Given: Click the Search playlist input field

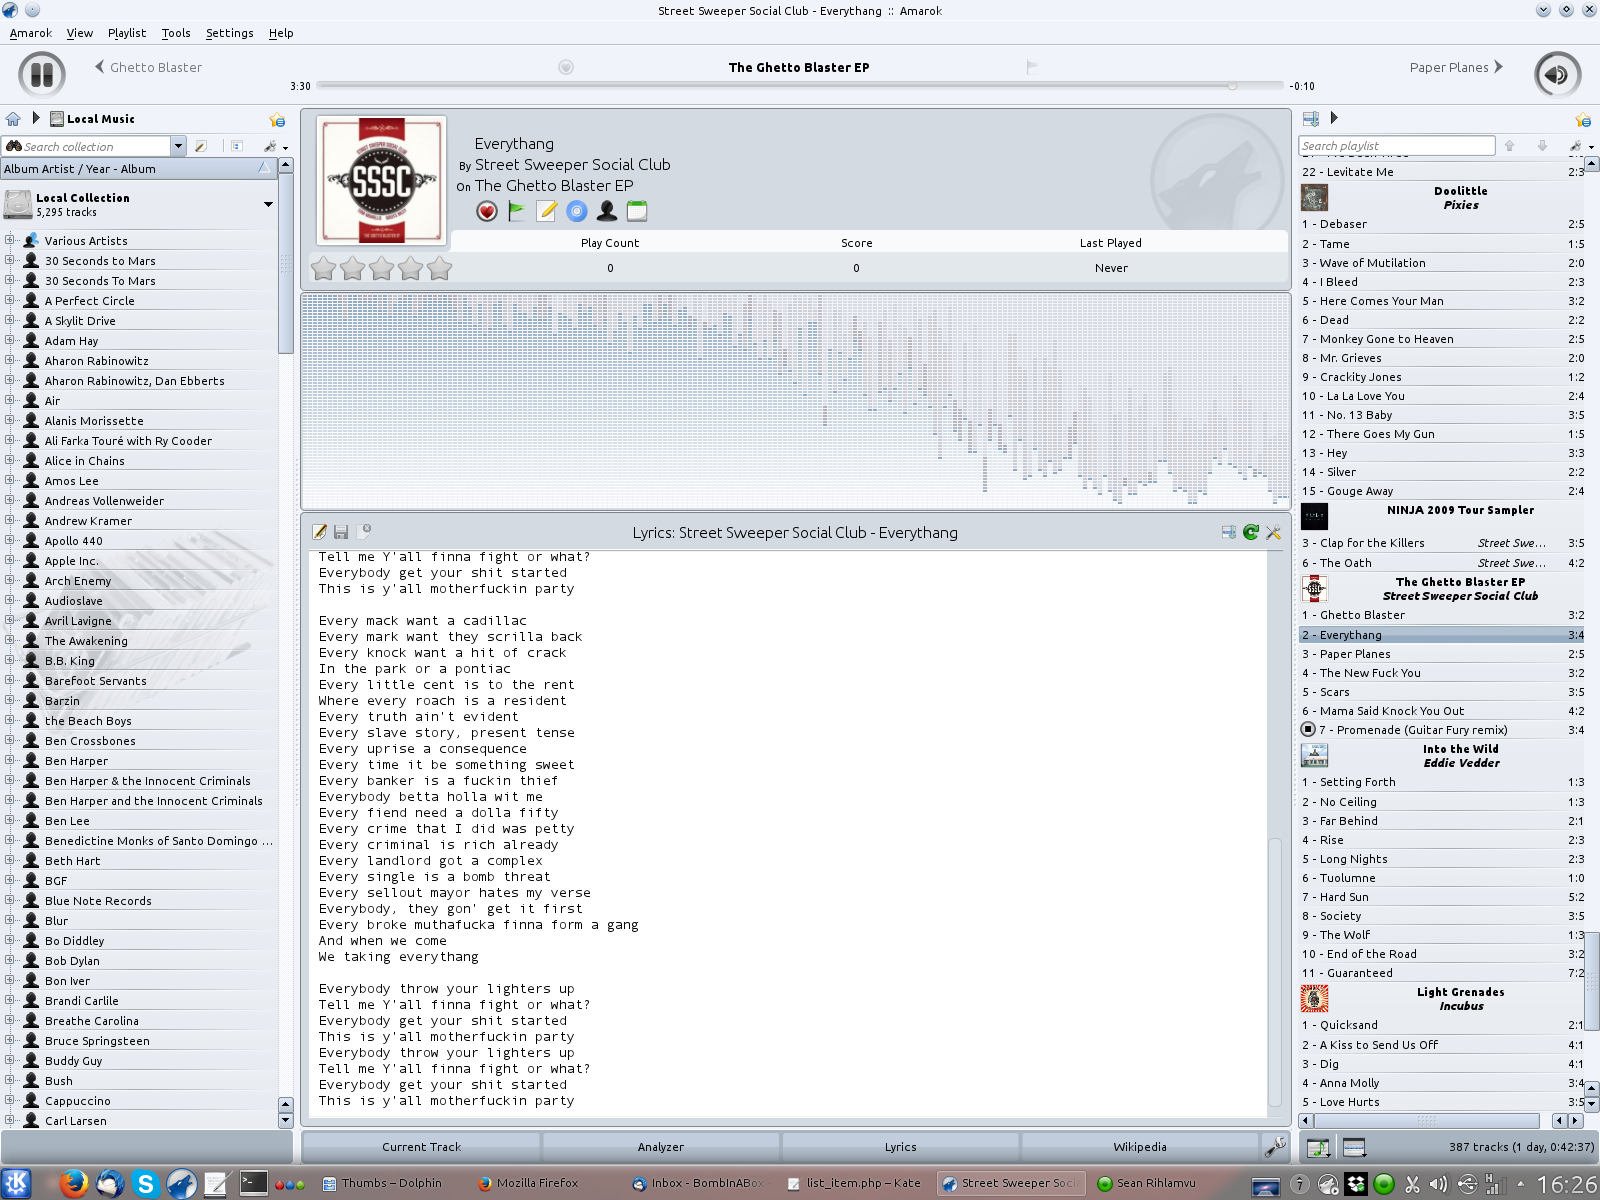Looking at the screenshot, I should click(1397, 146).
